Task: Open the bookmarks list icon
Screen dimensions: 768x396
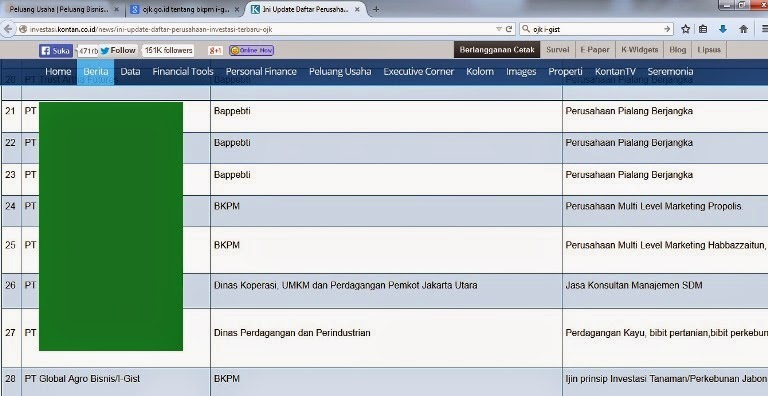Action: click(703, 29)
